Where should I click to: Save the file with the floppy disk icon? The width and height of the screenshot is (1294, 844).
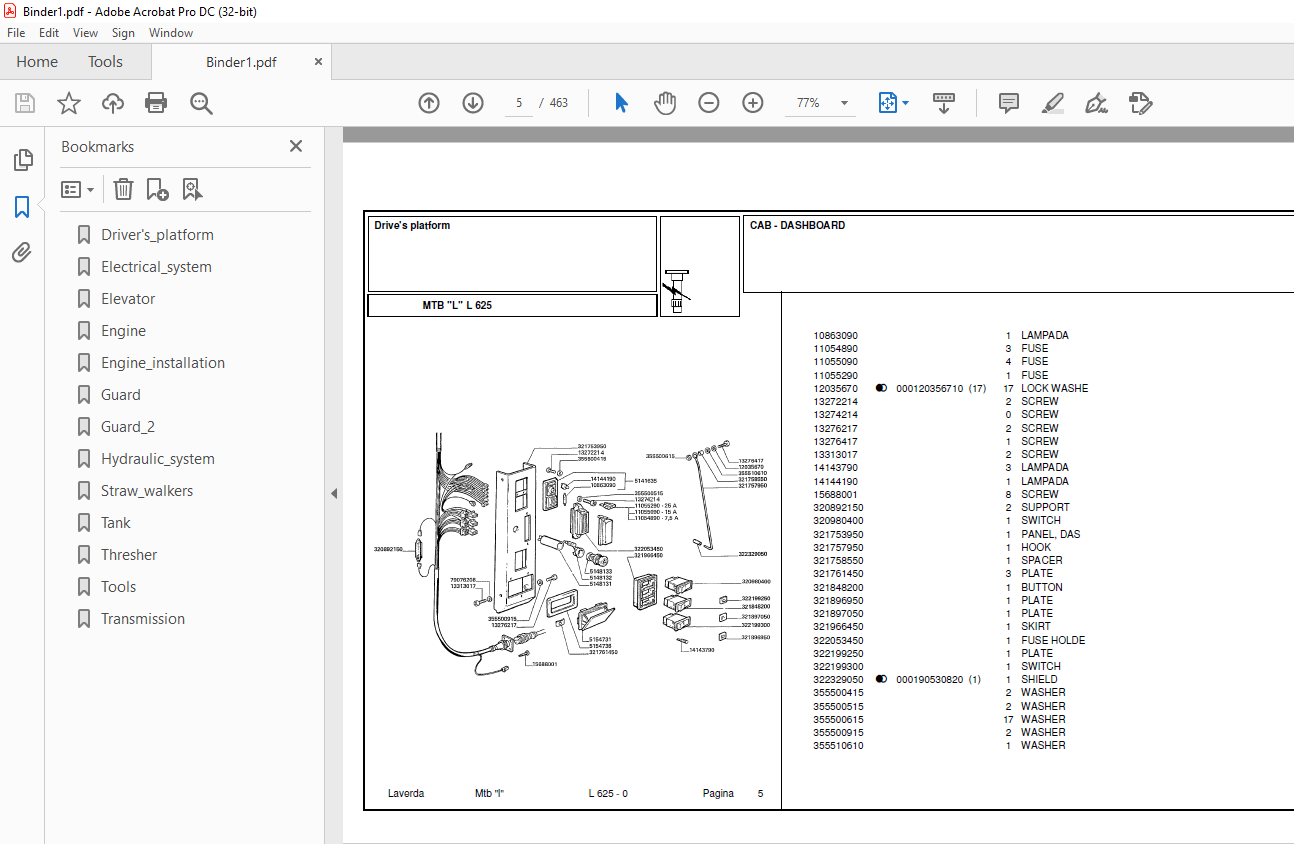[25, 103]
